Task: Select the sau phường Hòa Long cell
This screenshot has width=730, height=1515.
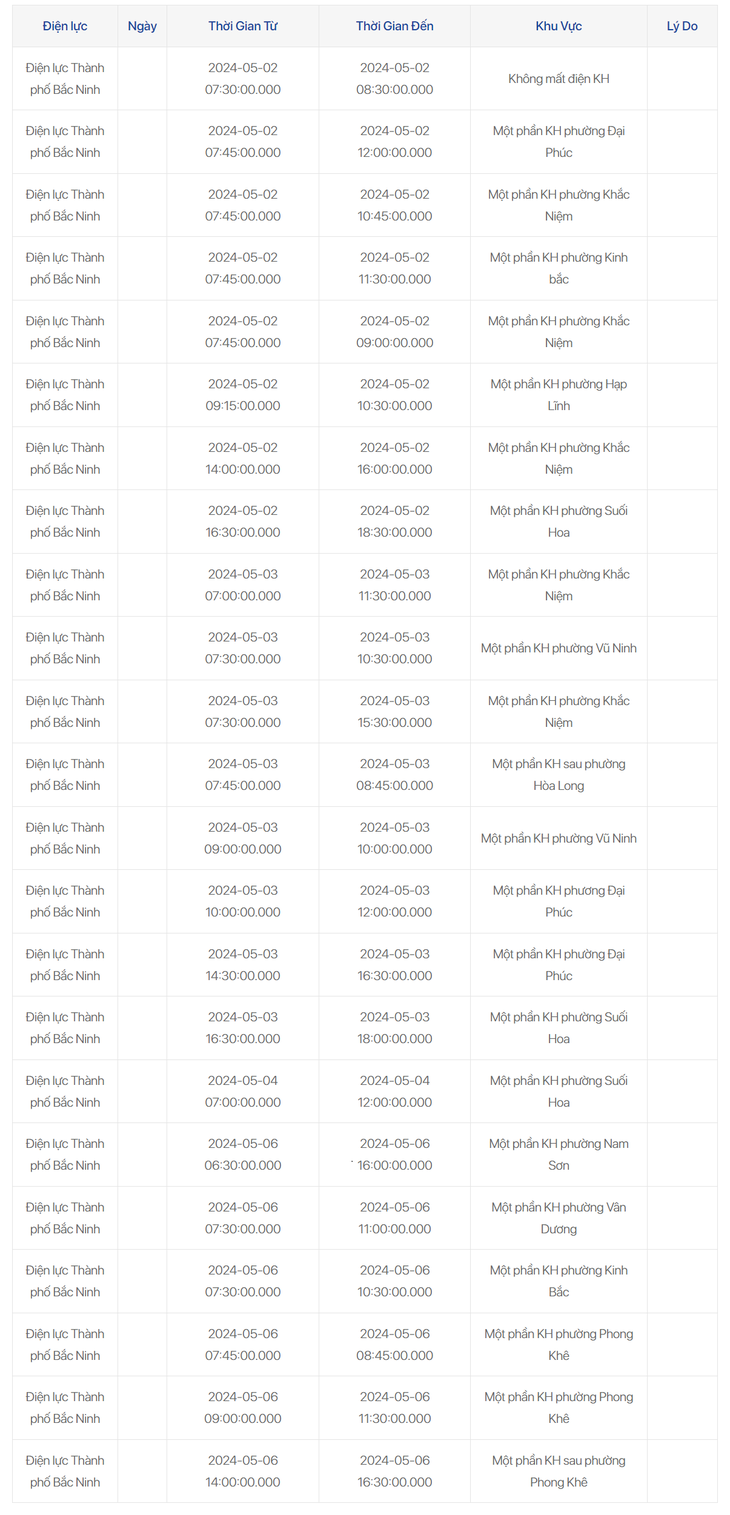Action: 559,775
